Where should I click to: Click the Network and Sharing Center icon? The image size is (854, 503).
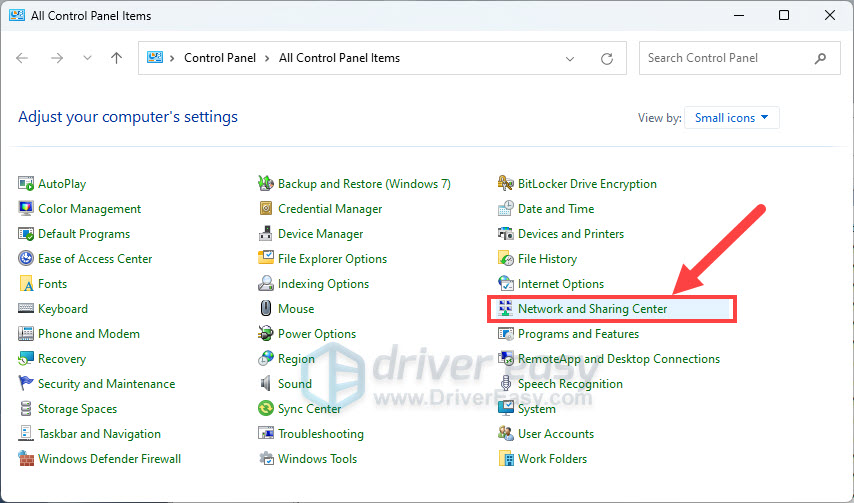coord(506,309)
